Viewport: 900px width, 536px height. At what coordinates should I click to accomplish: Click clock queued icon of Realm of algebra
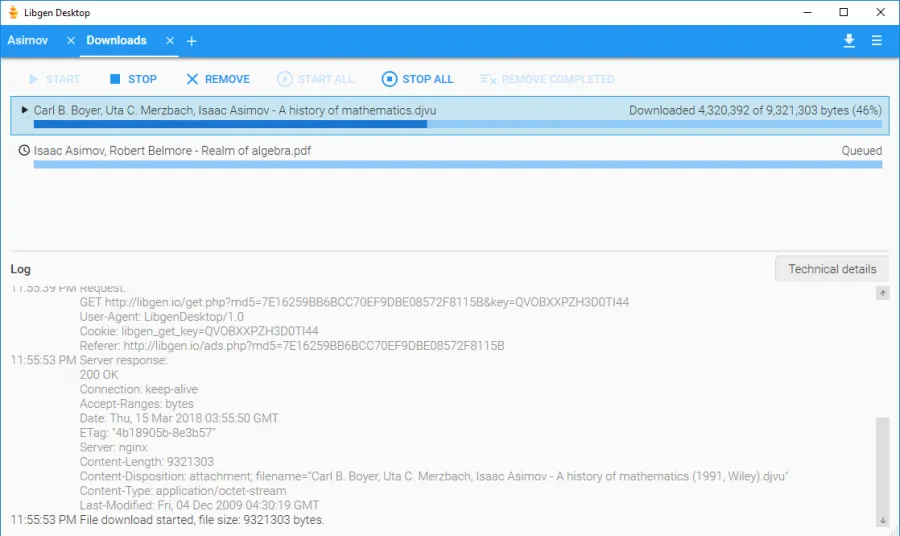tap(24, 150)
